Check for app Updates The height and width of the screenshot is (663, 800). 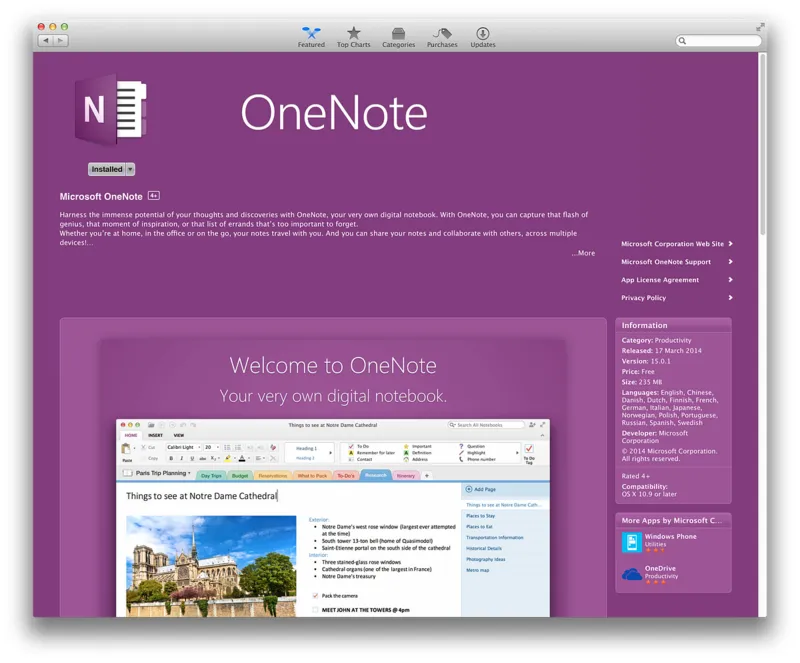[x=483, y=37]
